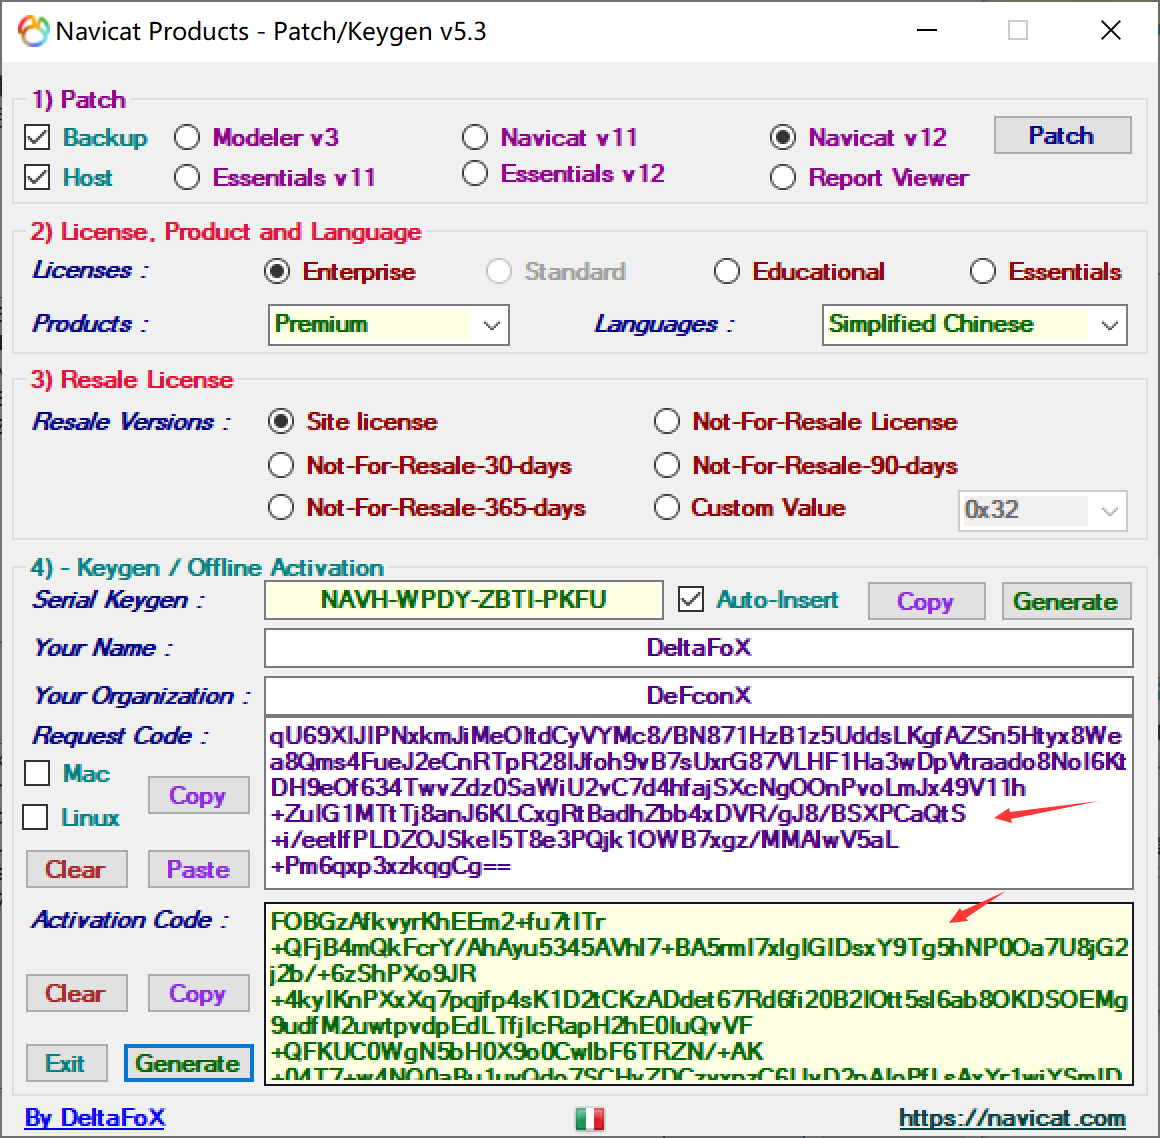The image size is (1160, 1138).
Task: Click the Your Organization field DeFconX
Action: 698,696
